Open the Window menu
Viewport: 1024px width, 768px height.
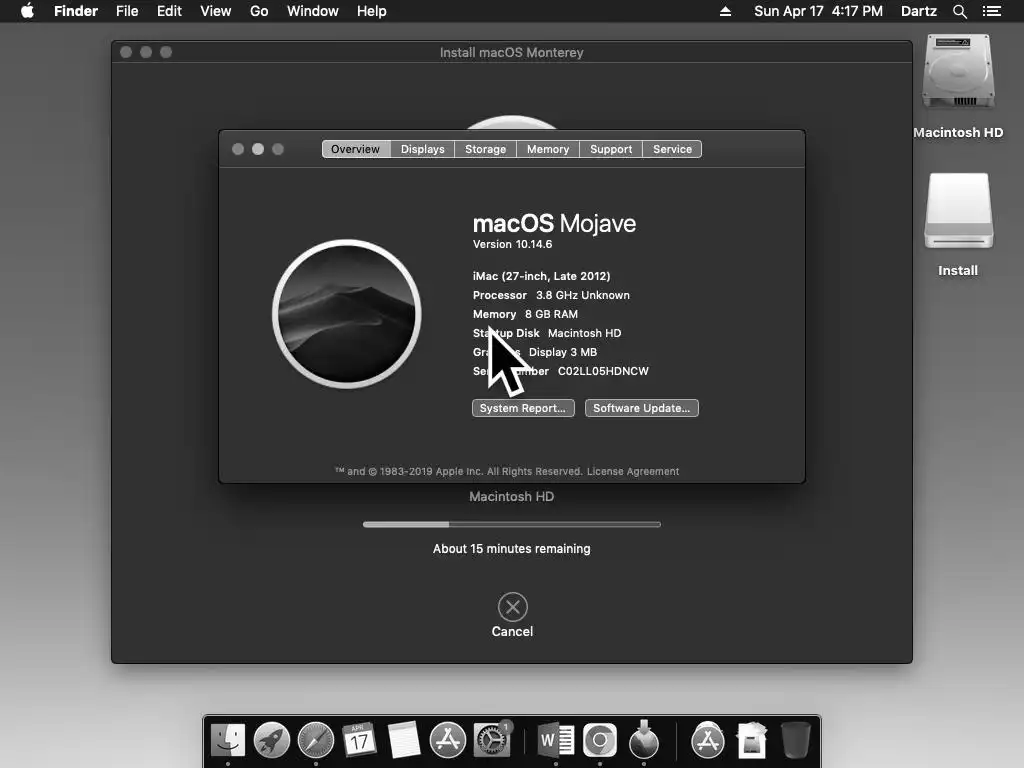[313, 11]
